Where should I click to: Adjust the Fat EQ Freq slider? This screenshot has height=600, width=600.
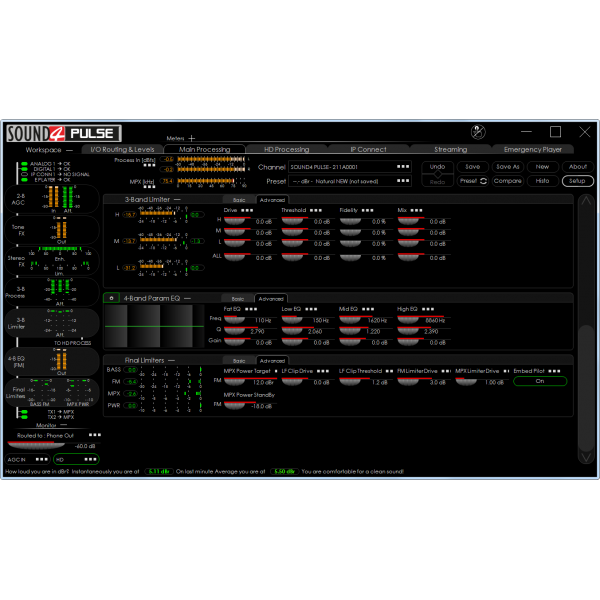coord(250,319)
